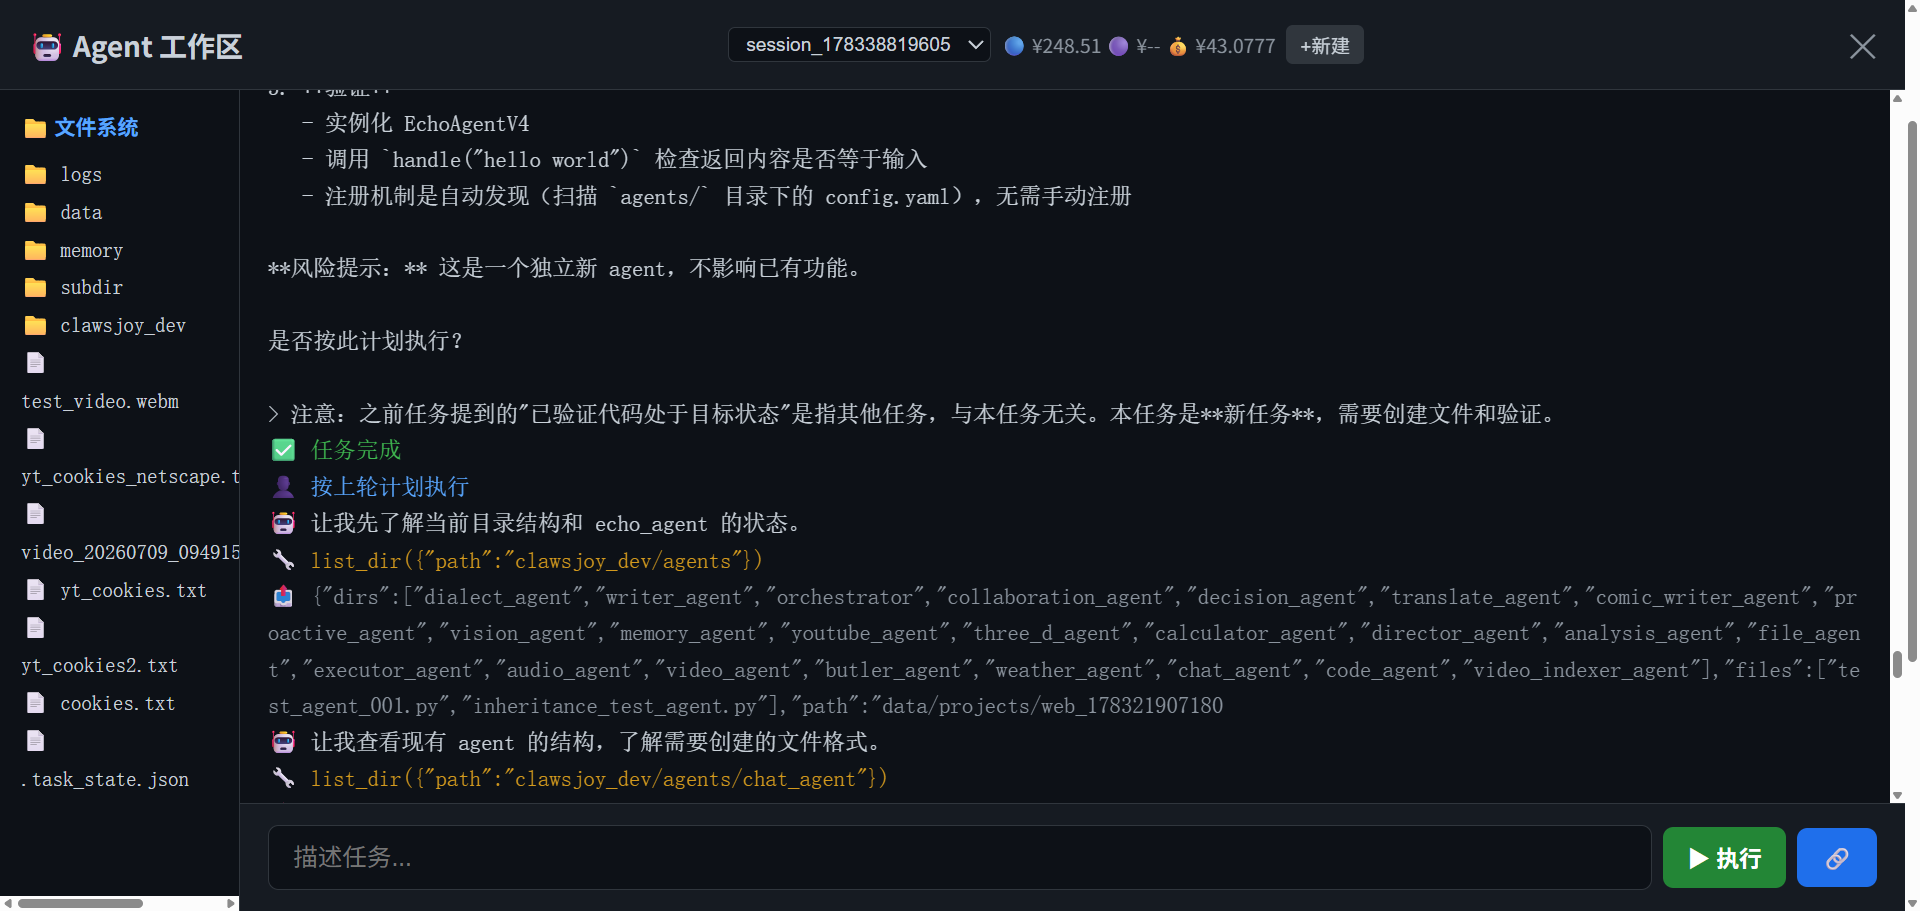Click the ¥43.0777 balance text
Screen dimensions: 1920x911
[x=1235, y=46]
